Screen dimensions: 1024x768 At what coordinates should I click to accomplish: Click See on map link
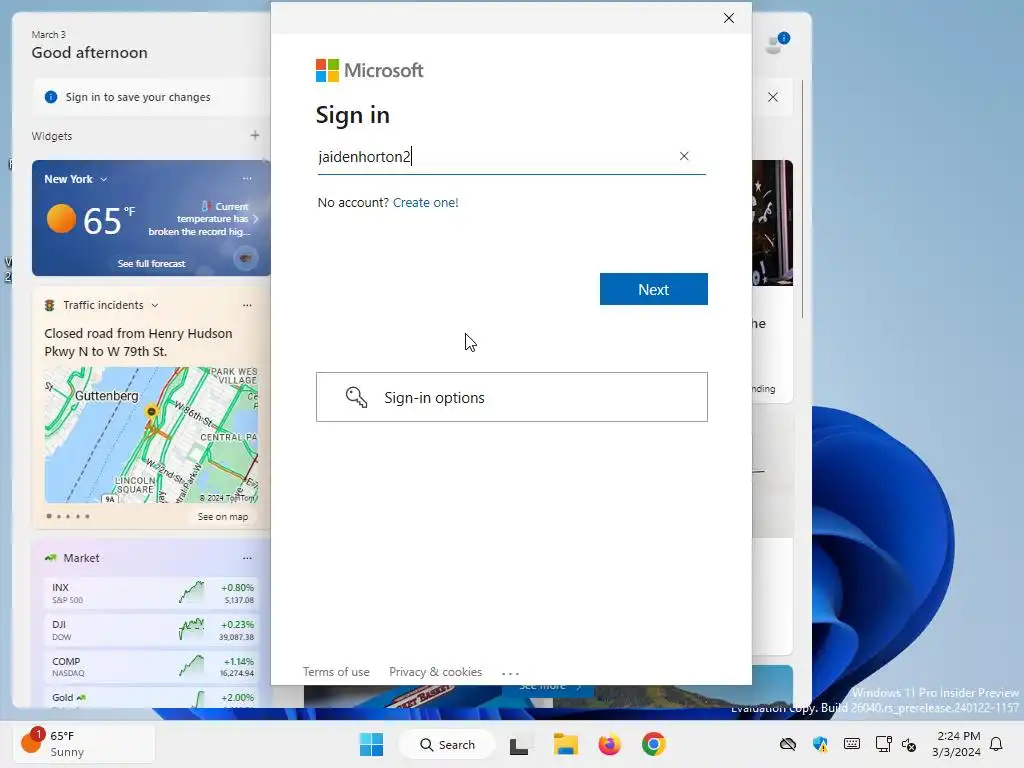[x=223, y=517]
